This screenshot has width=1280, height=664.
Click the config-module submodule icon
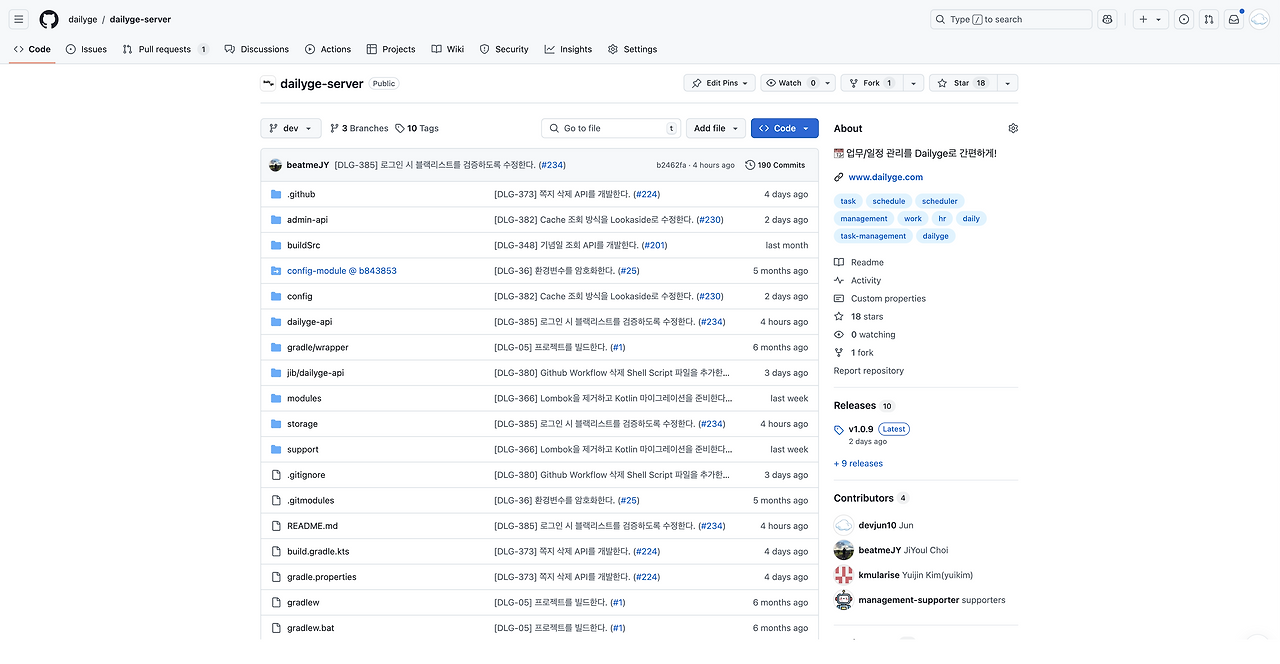click(x=277, y=271)
